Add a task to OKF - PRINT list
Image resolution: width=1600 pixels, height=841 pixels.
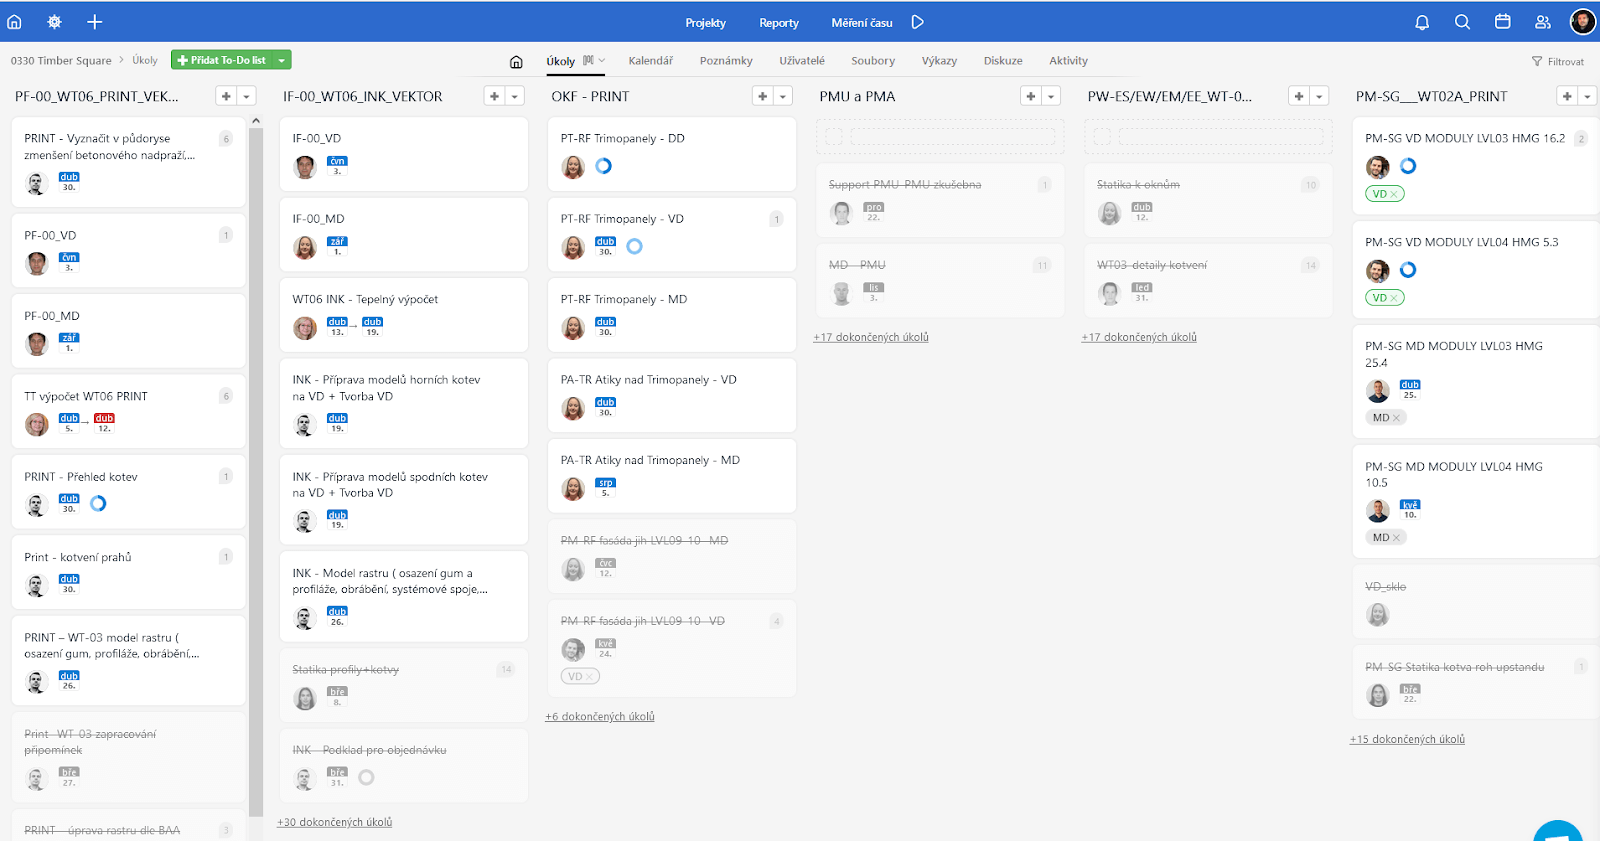[762, 96]
